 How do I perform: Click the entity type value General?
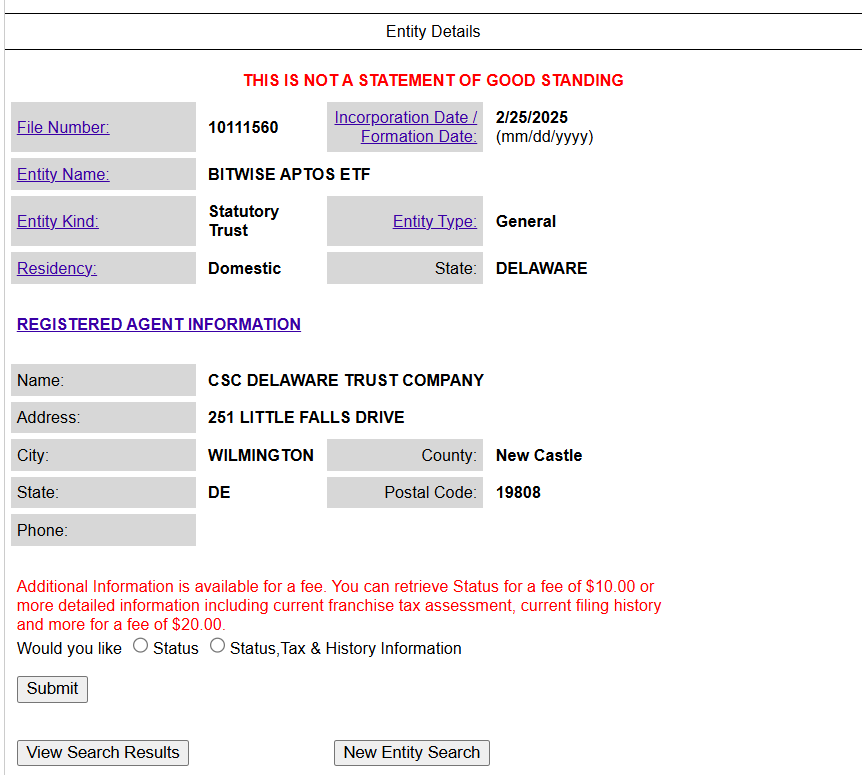coord(525,221)
